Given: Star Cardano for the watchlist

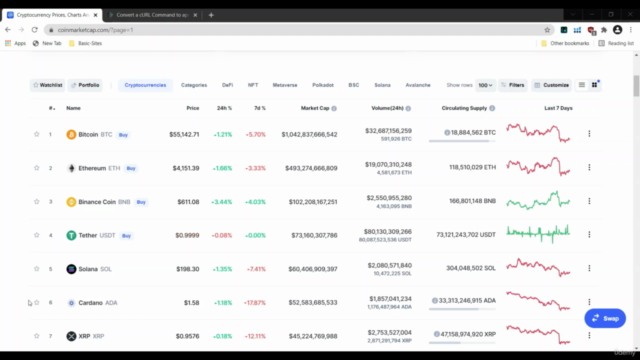Looking at the screenshot, I should pos(37,302).
